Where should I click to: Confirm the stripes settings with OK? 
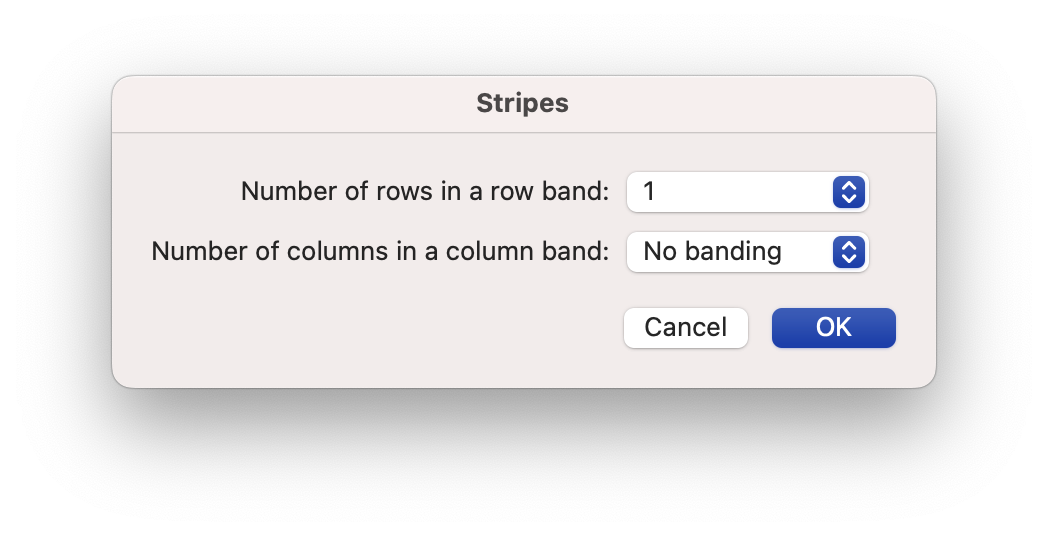(833, 328)
